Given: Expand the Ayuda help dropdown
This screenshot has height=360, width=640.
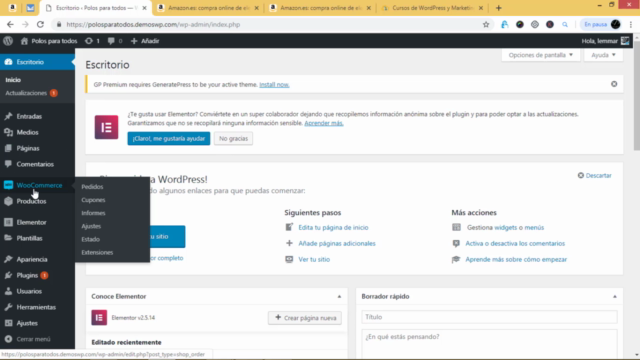Looking at the screenshot, I should (603, 55).
